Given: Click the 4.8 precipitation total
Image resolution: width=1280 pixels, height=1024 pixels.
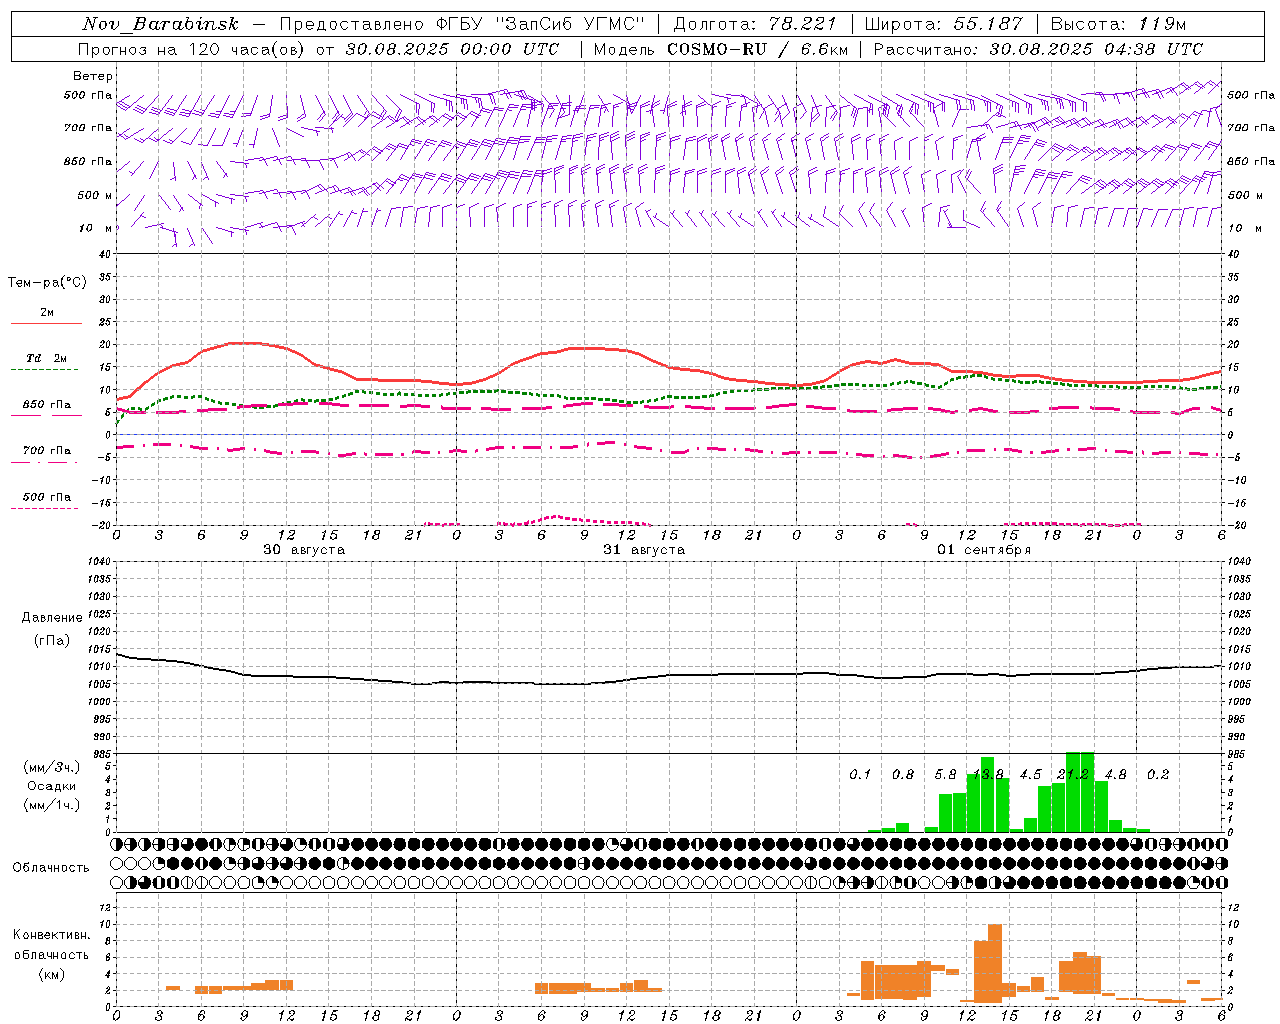Looking at the screenshot, I should pos(1115,775).
